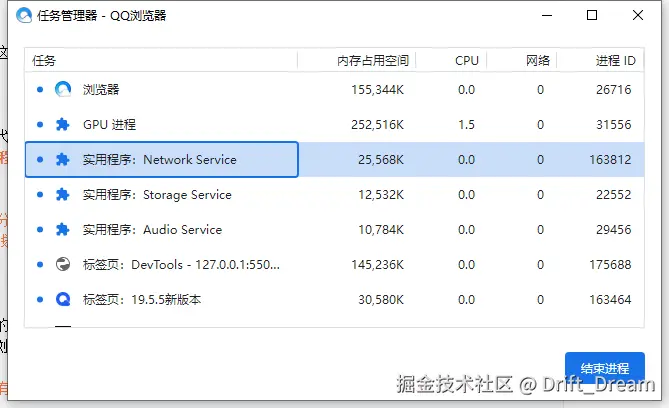Click the Network Service puzzle icon

pyautogui.click(x=63, y=160)
